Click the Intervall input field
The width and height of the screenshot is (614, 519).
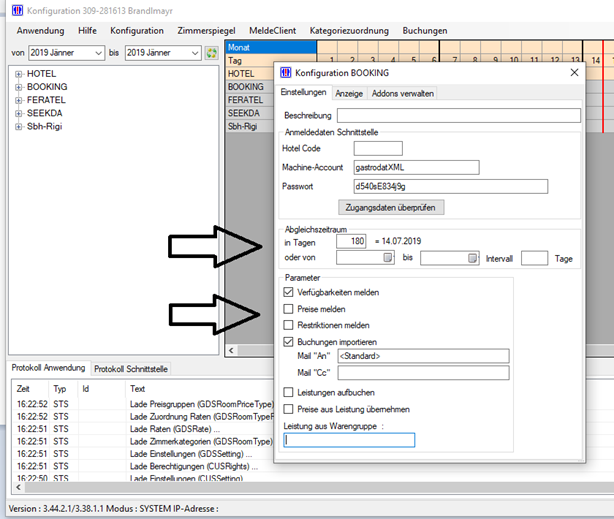[x=534, y=259]
